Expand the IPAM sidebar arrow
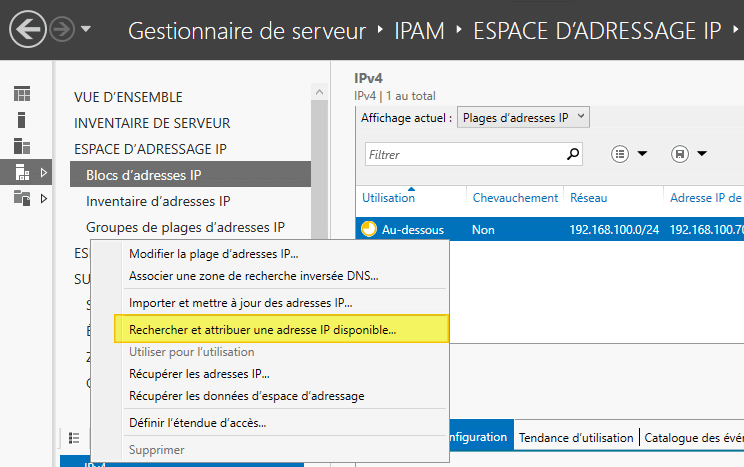The image size is (744, 467). click(44, 172)
